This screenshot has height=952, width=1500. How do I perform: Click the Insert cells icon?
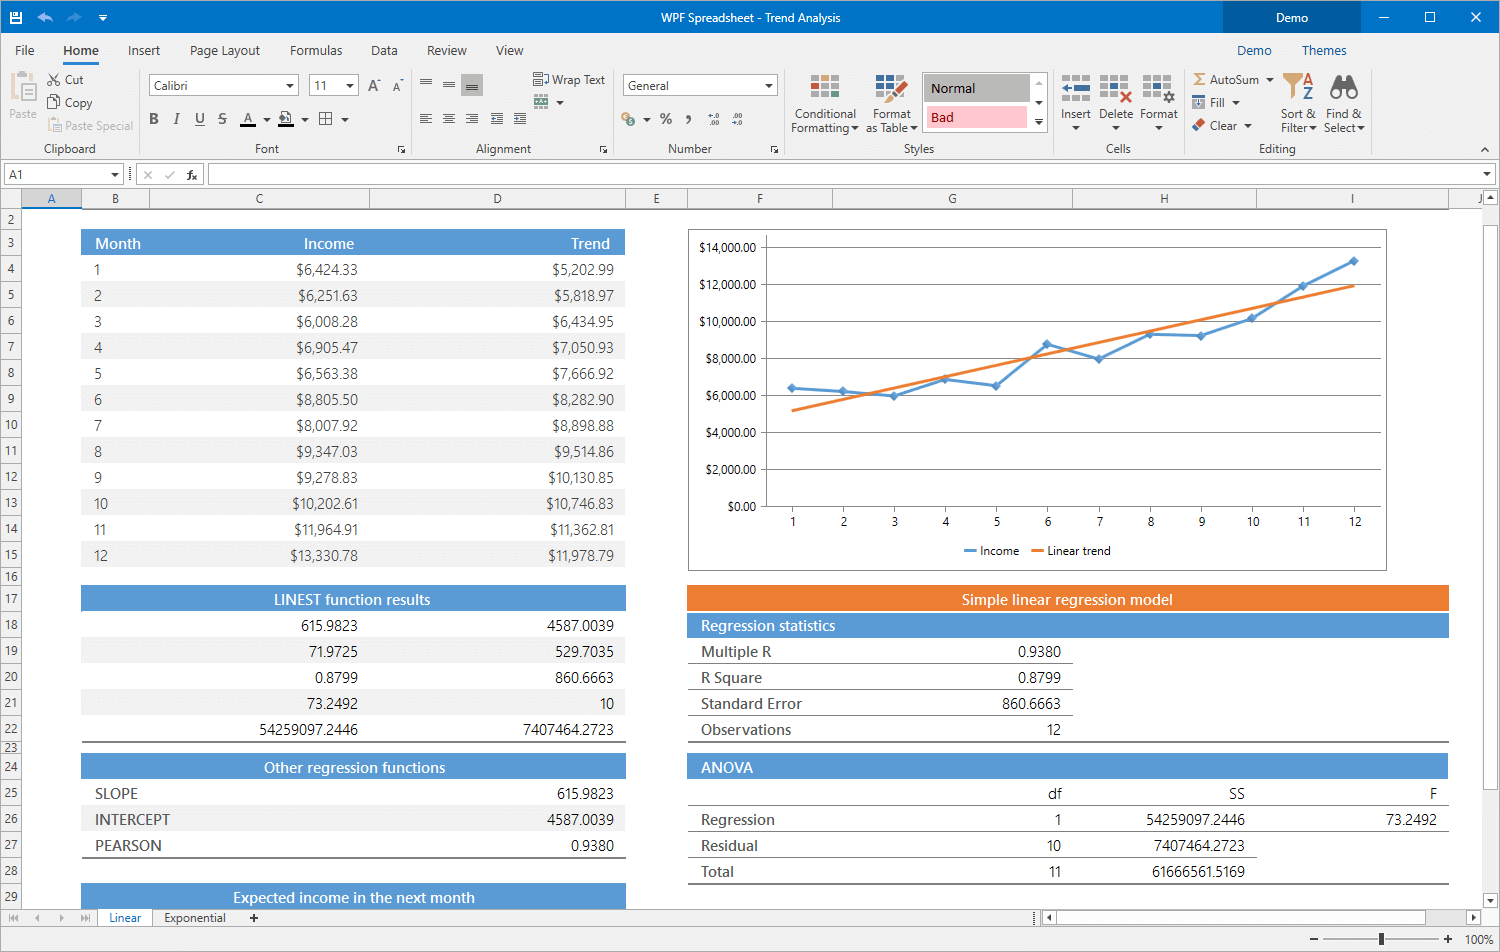pyautogui.click(x=1075, y=89)
